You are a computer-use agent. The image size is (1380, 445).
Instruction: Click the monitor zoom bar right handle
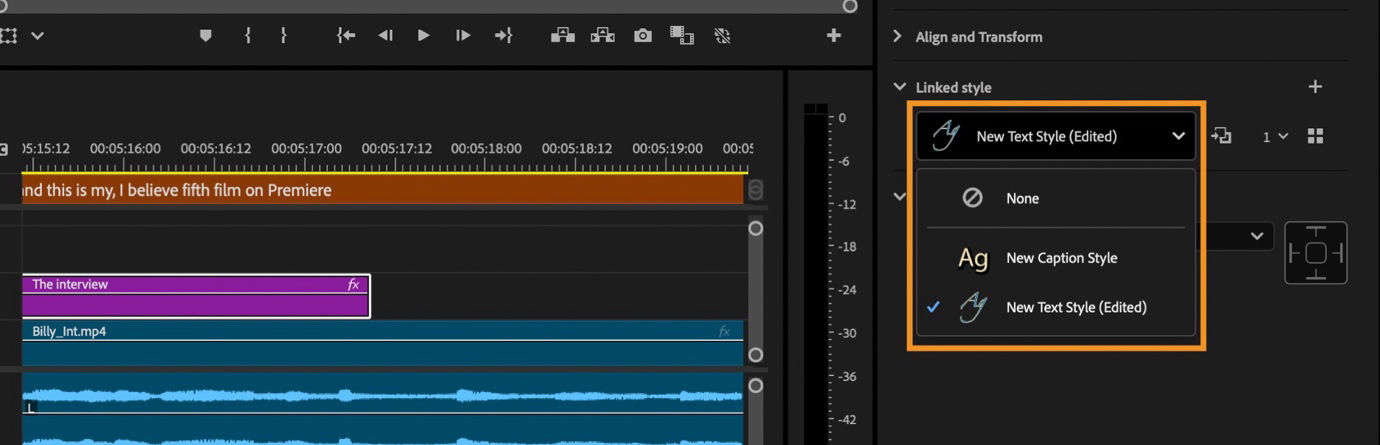point(850,5)
